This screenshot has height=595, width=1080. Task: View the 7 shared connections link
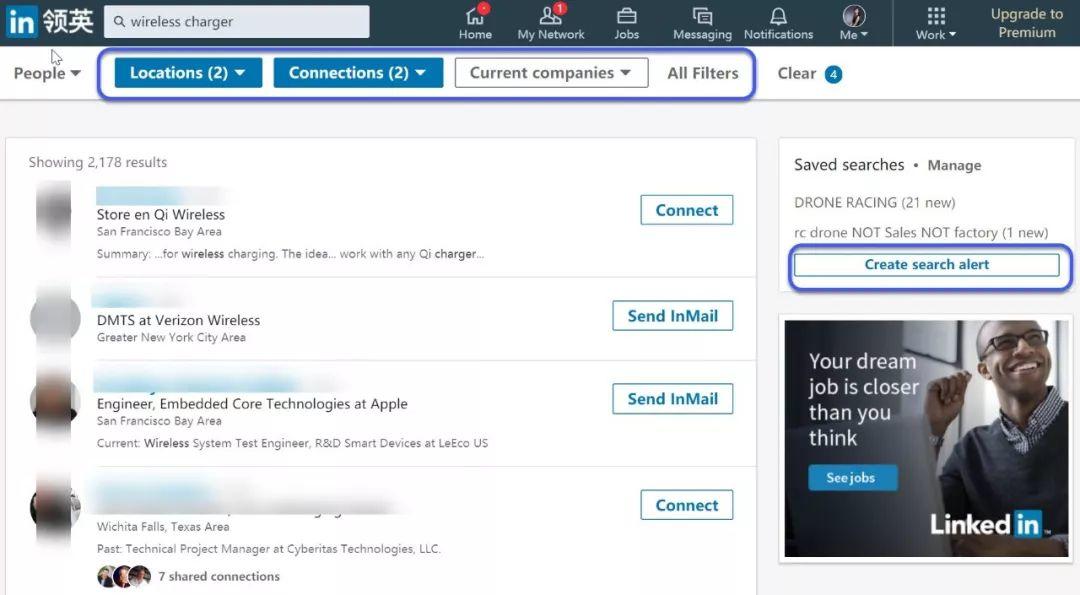point(219,576)
